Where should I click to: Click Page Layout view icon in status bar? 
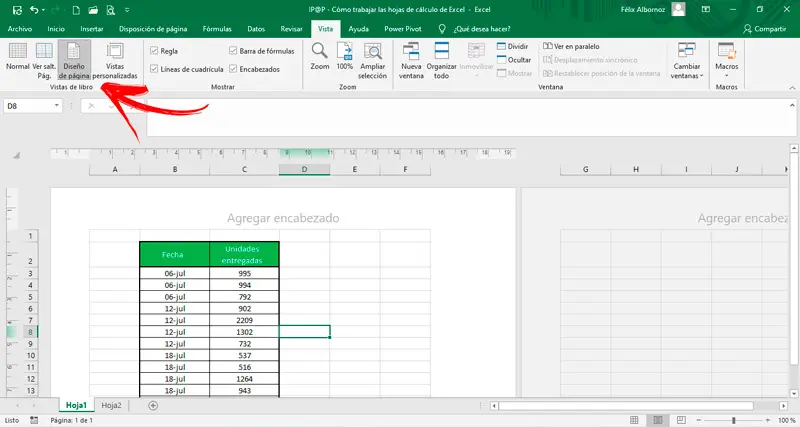(657, 420)
